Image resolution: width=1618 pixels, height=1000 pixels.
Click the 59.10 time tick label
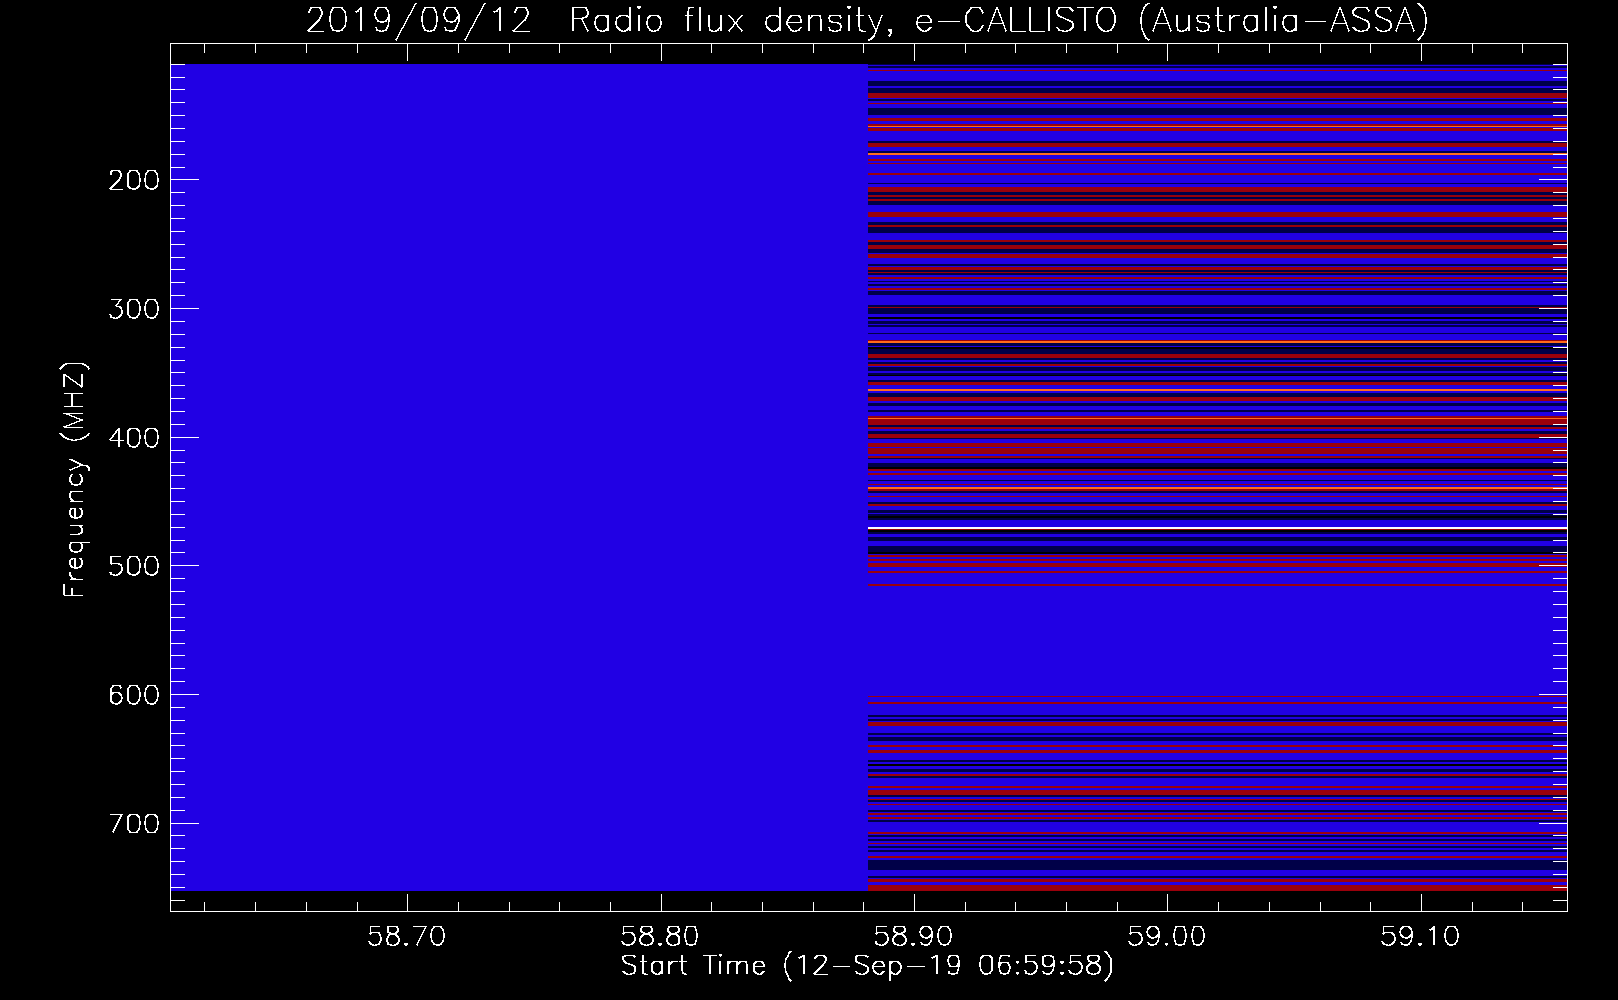pyautogui.click(x=1419, y=937)
